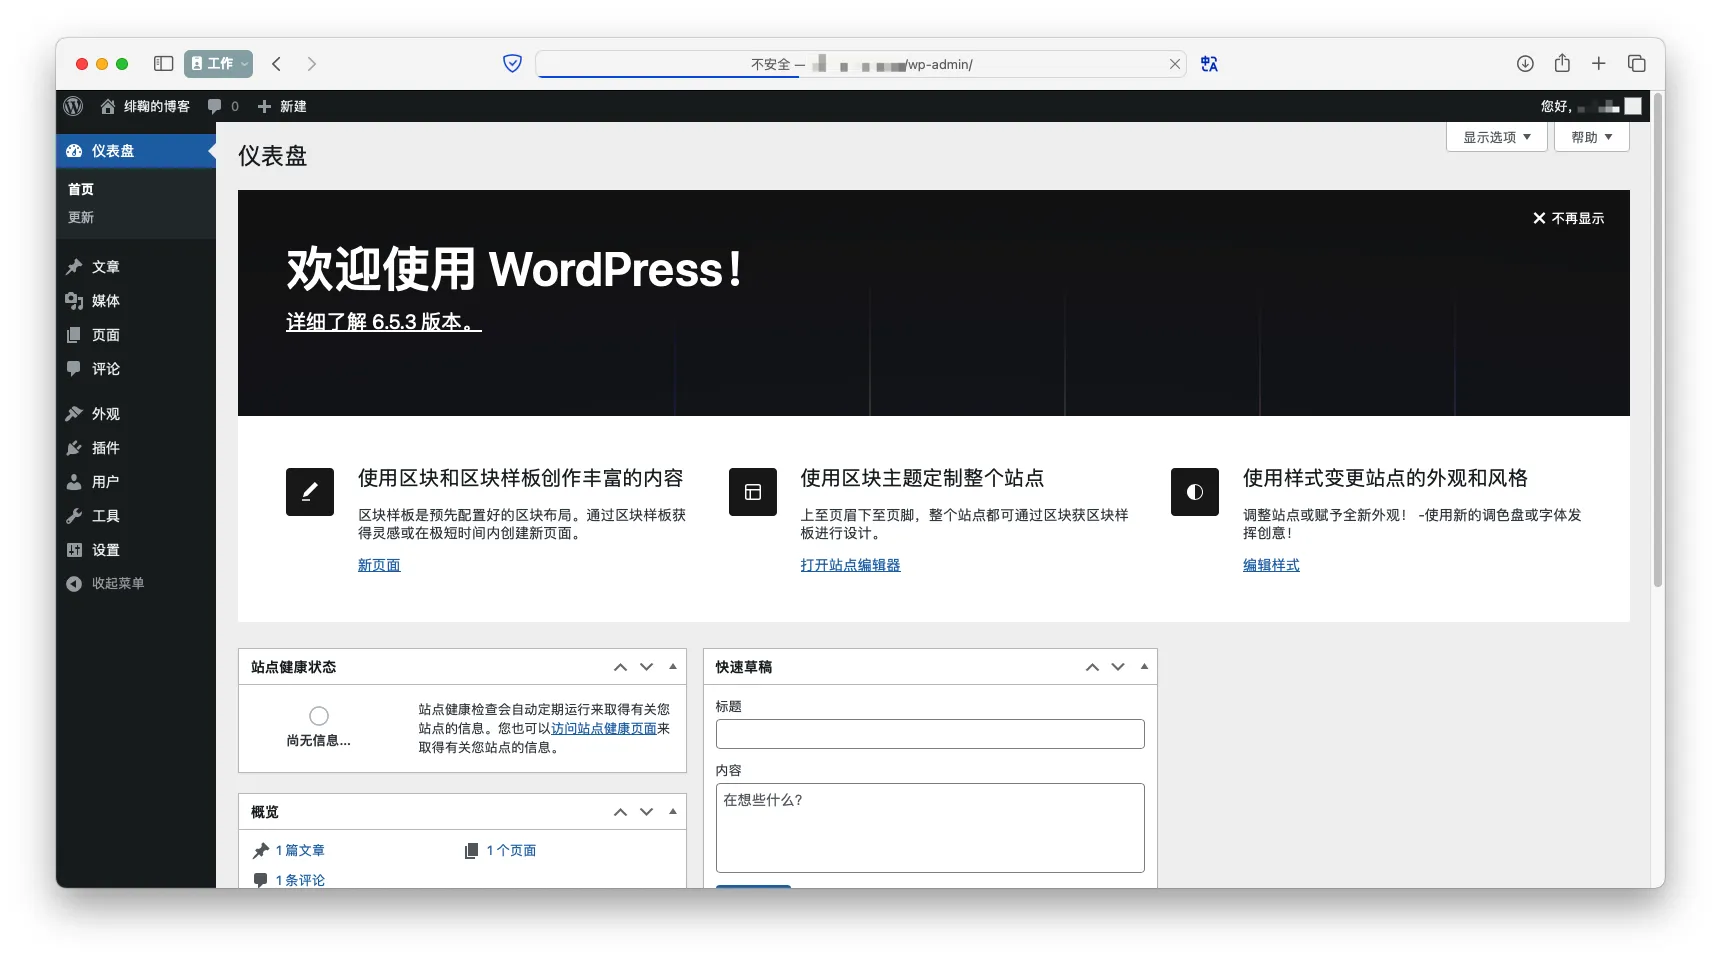1721x962 pixels.
Task: Click Safari's translate page icon
Action: [x=1209, y=64]
